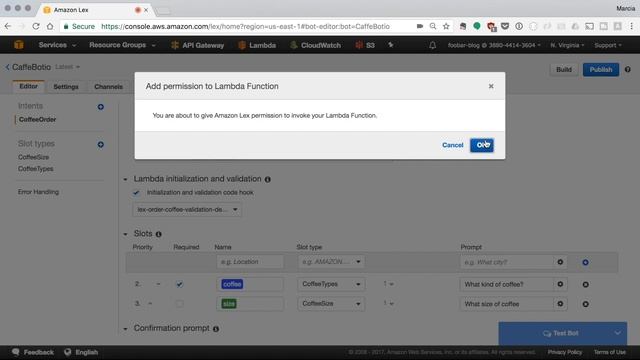Open CoffeeTypes slot type dropdown

[331, 284]
